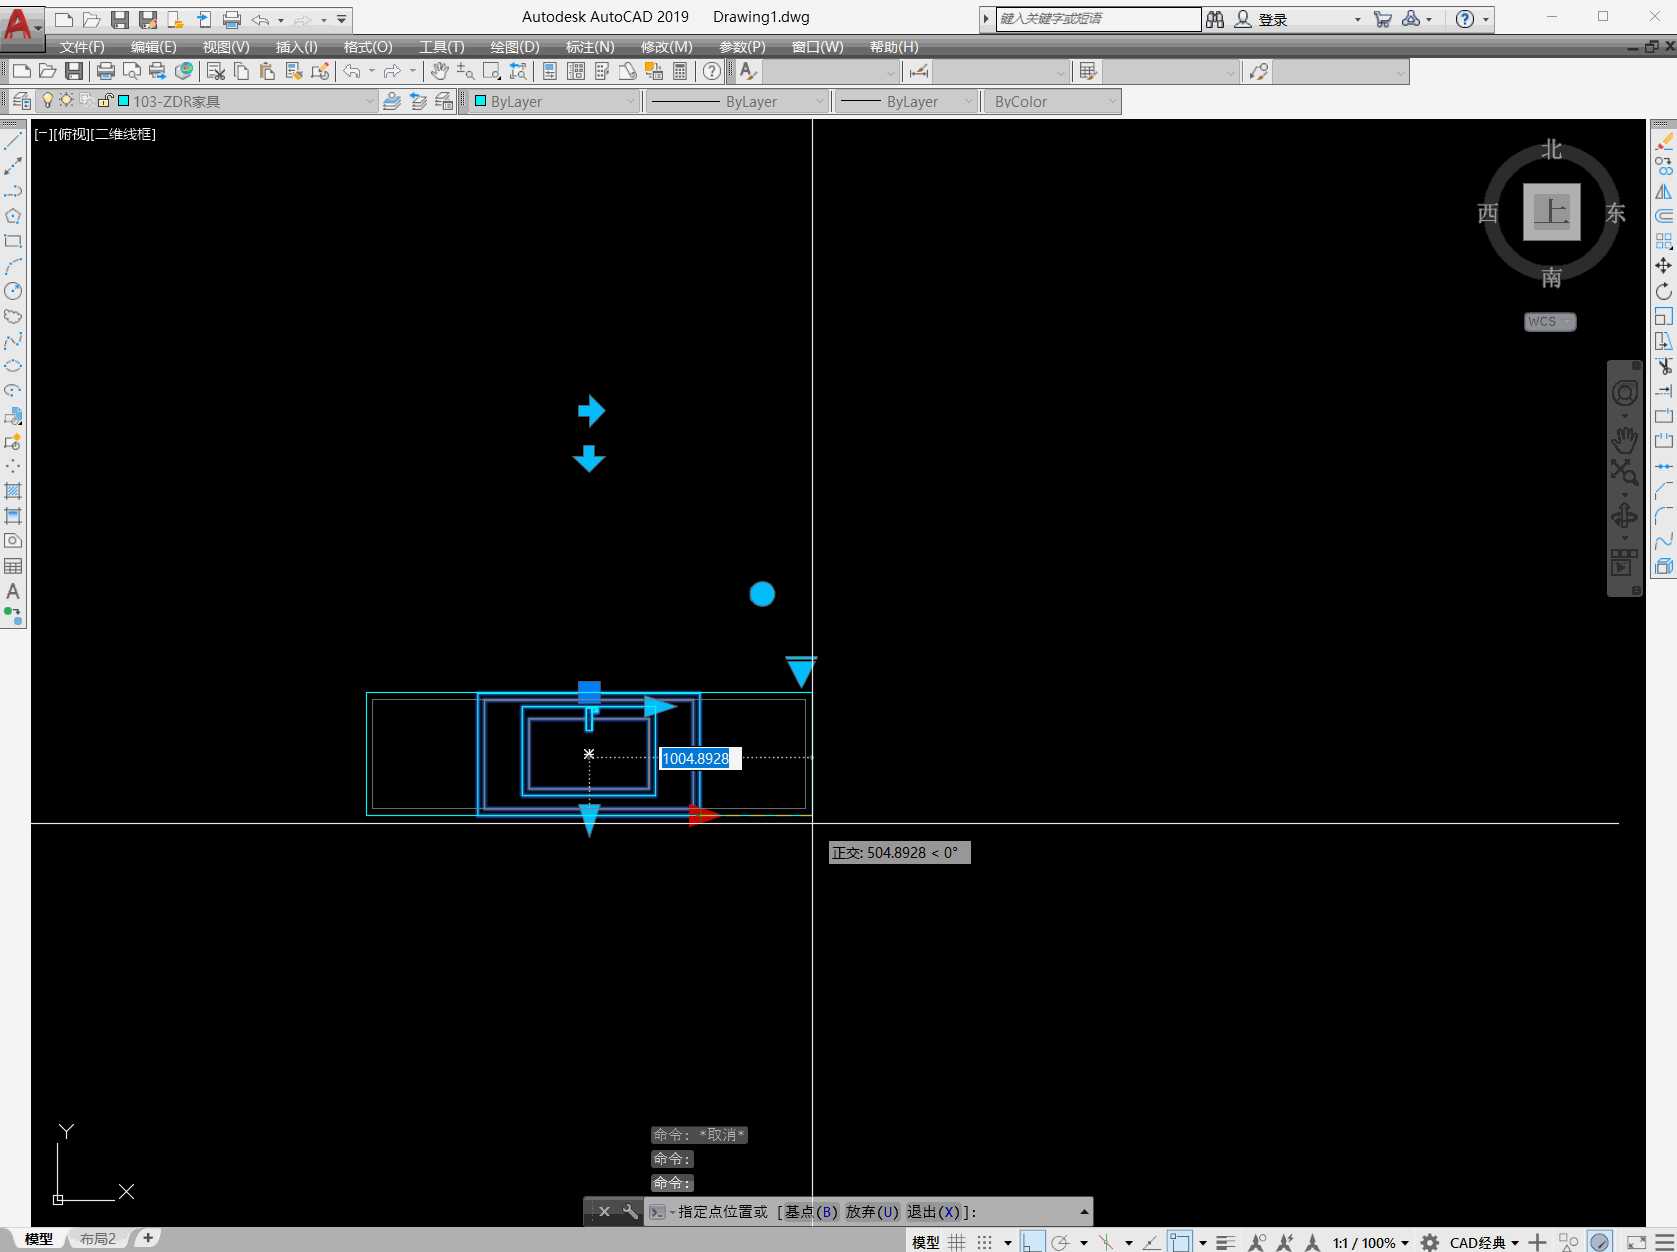Click the 退出(X) command option
Image resolution: width=1677 pixels, height=1252 pixels.
click(934, 1211)
